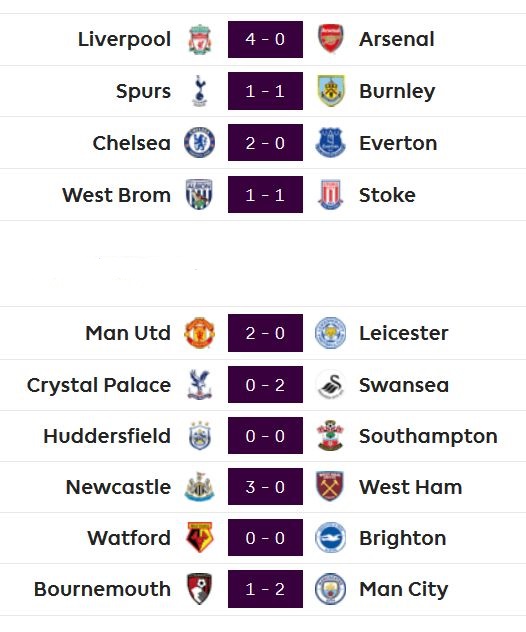Click the Burnley club crest
This screenshot has height=632, width=526.
point(331,91)
